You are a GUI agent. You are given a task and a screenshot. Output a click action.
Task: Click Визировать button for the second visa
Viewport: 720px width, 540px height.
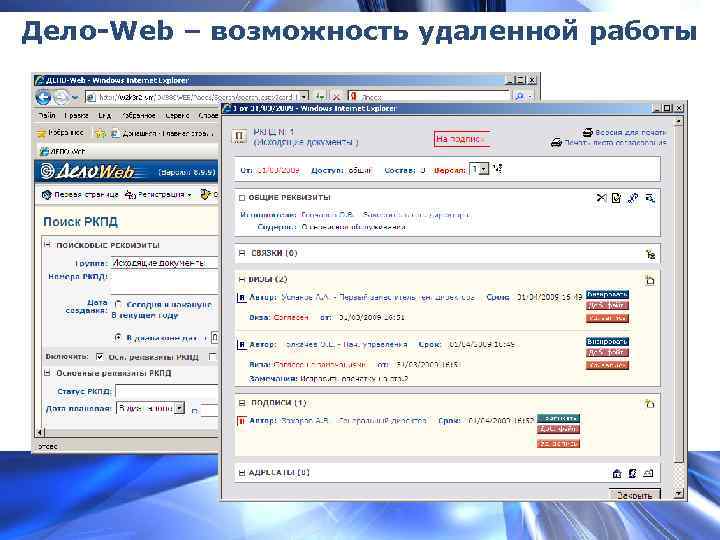607,342
